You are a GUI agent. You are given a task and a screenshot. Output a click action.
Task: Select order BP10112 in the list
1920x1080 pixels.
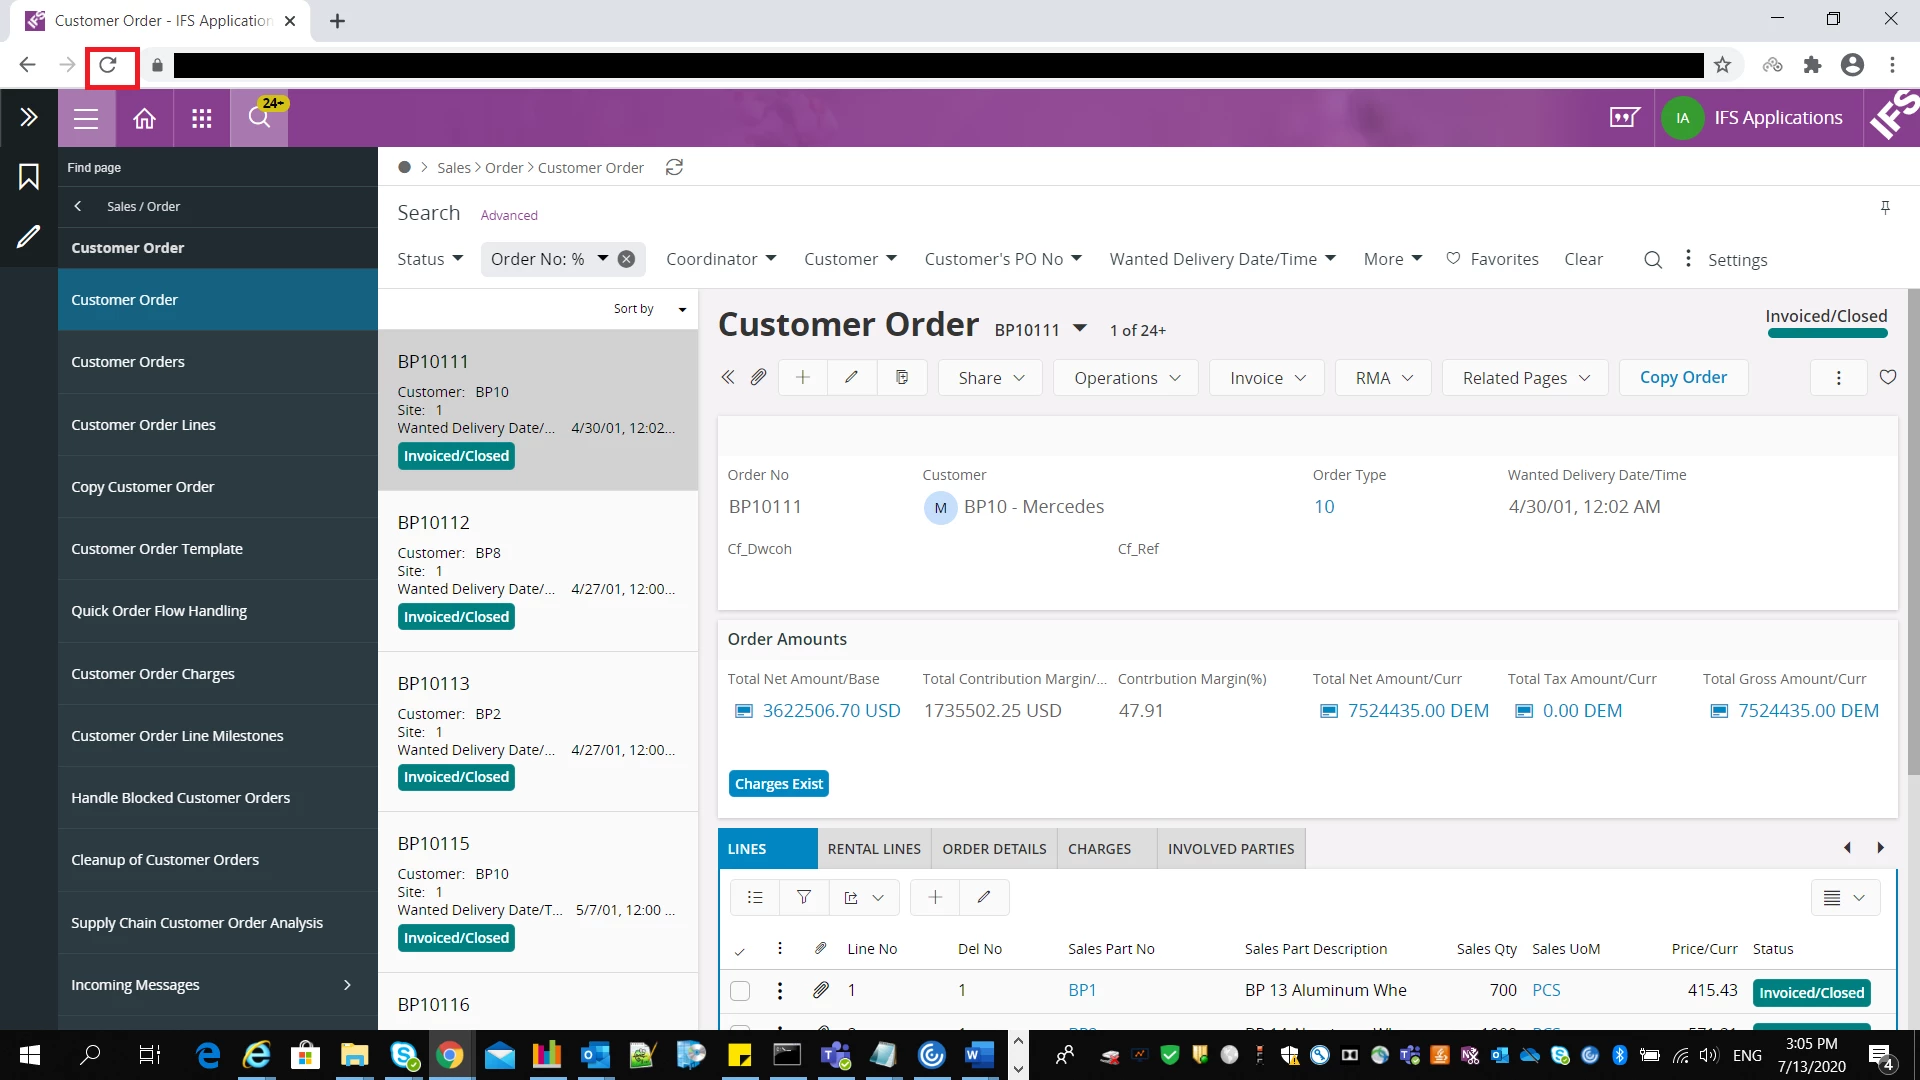(x=537, y=570)
